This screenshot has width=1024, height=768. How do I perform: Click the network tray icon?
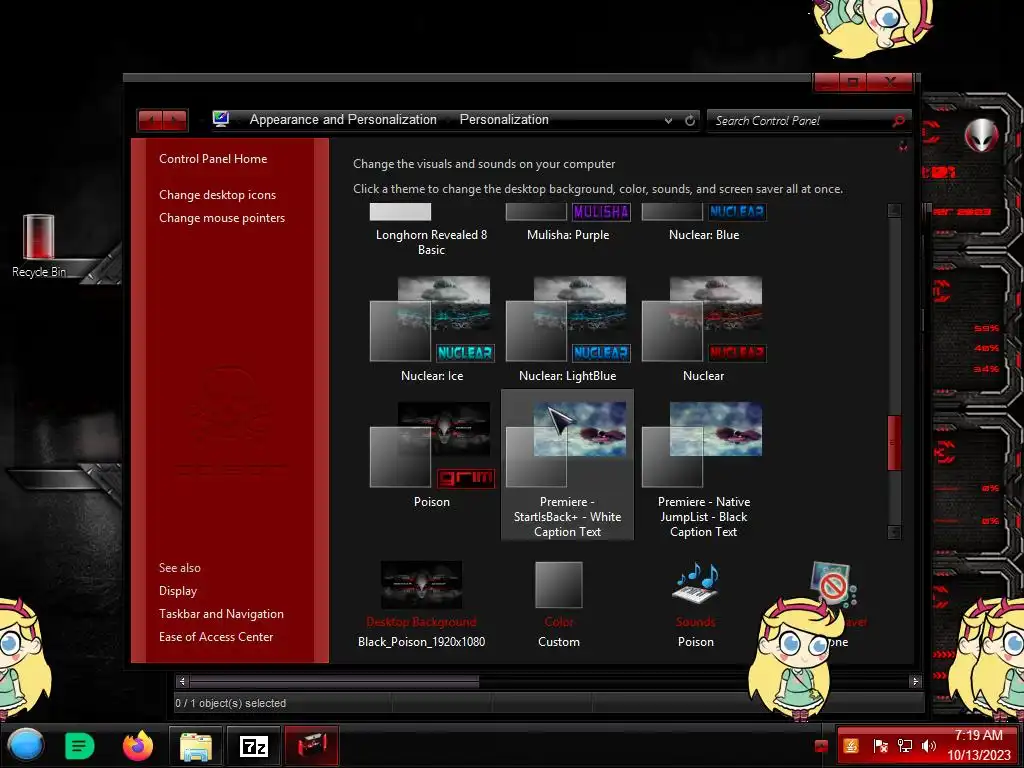904,746
